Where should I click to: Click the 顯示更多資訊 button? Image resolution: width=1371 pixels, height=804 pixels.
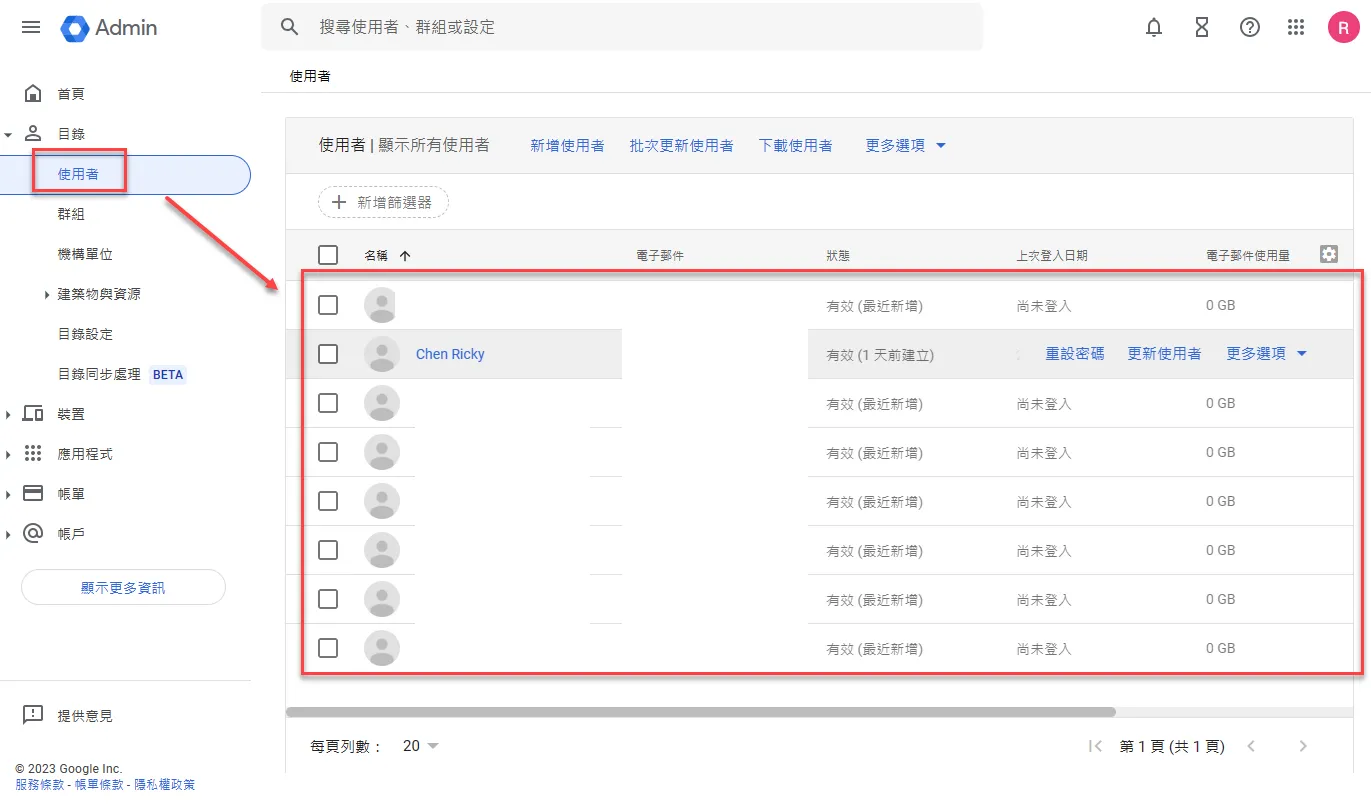pyautogui.click(x=123, y=588)
